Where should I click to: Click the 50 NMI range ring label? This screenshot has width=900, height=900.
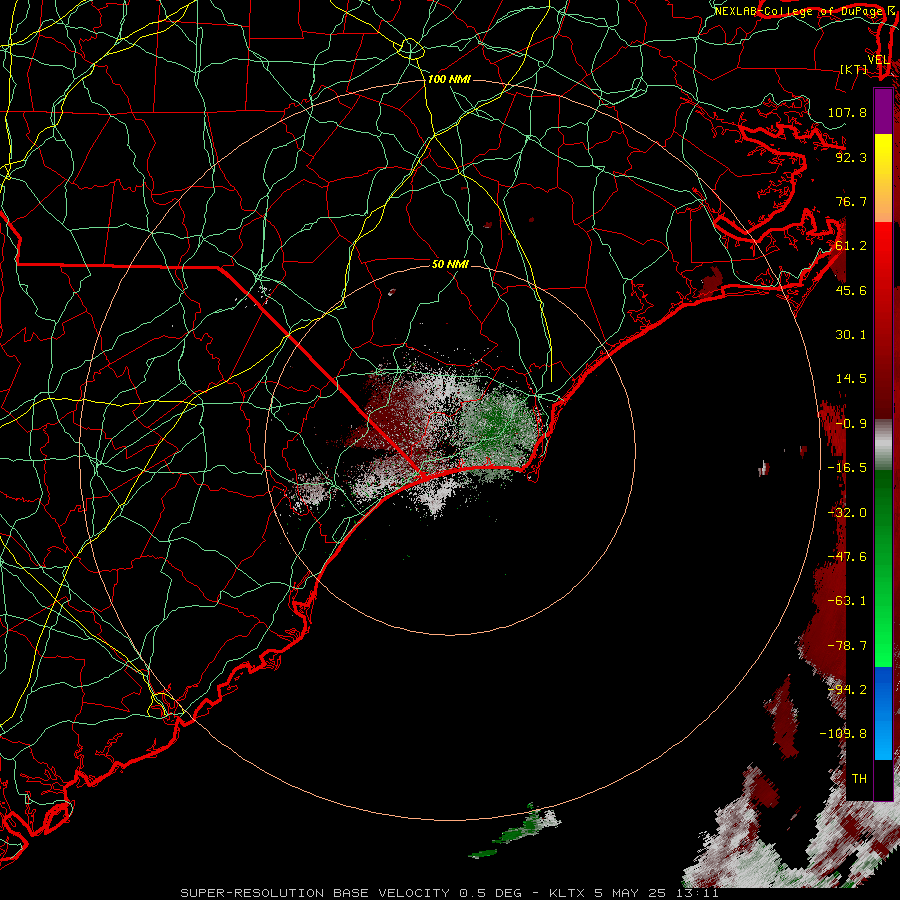coord(450,264)
